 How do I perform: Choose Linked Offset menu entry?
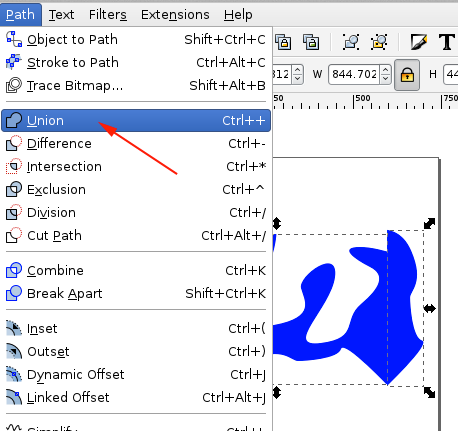pos(136,397)
